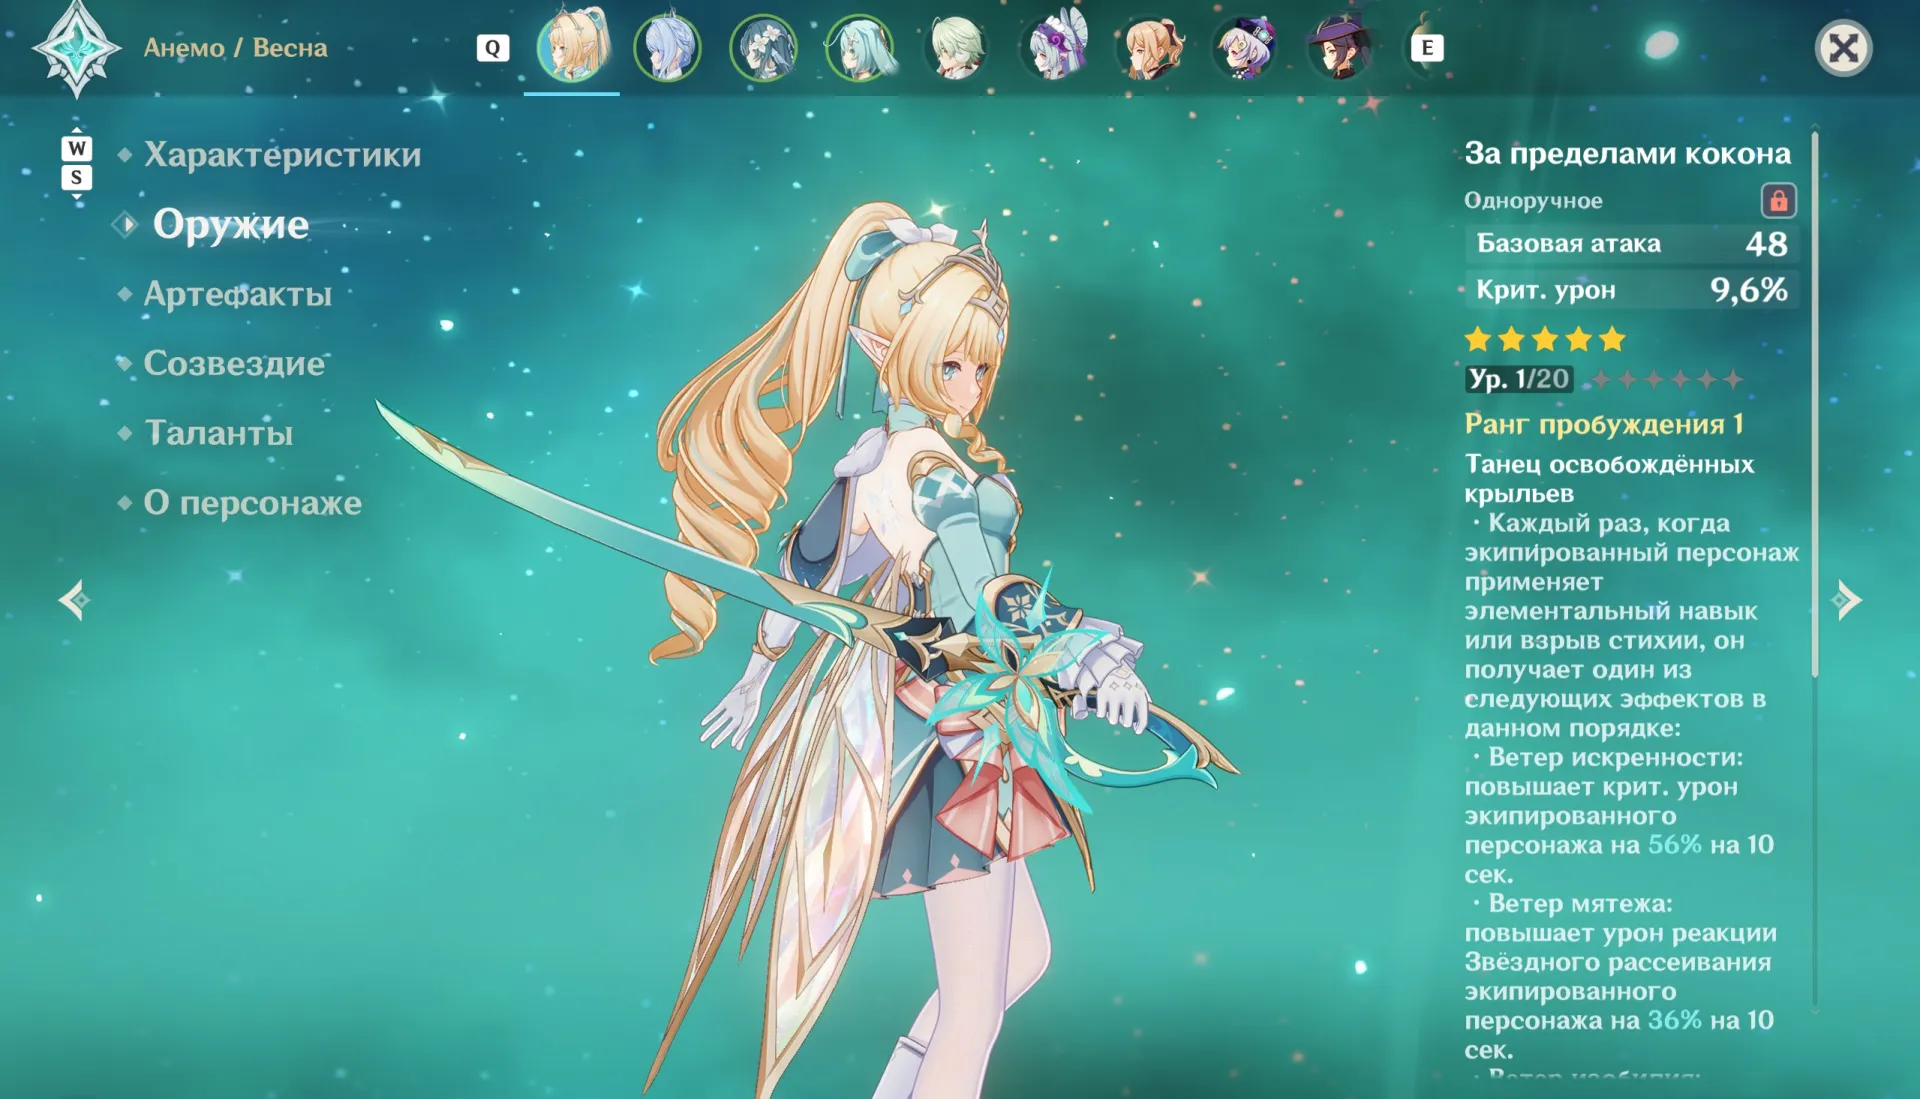This screenshot has height=1099, width=1920.
Task: Click the Базовая атака stat row
Action: 1632,243
